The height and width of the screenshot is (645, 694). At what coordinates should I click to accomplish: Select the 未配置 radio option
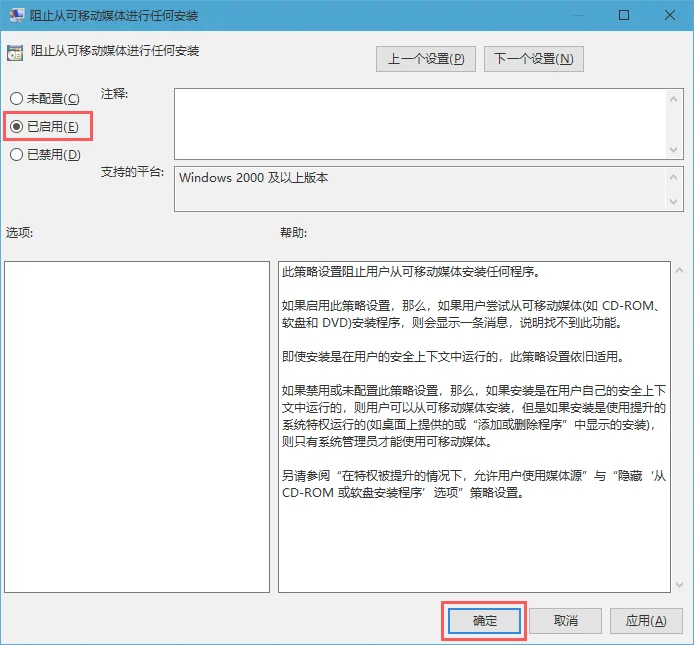click(x=17, y=99)
